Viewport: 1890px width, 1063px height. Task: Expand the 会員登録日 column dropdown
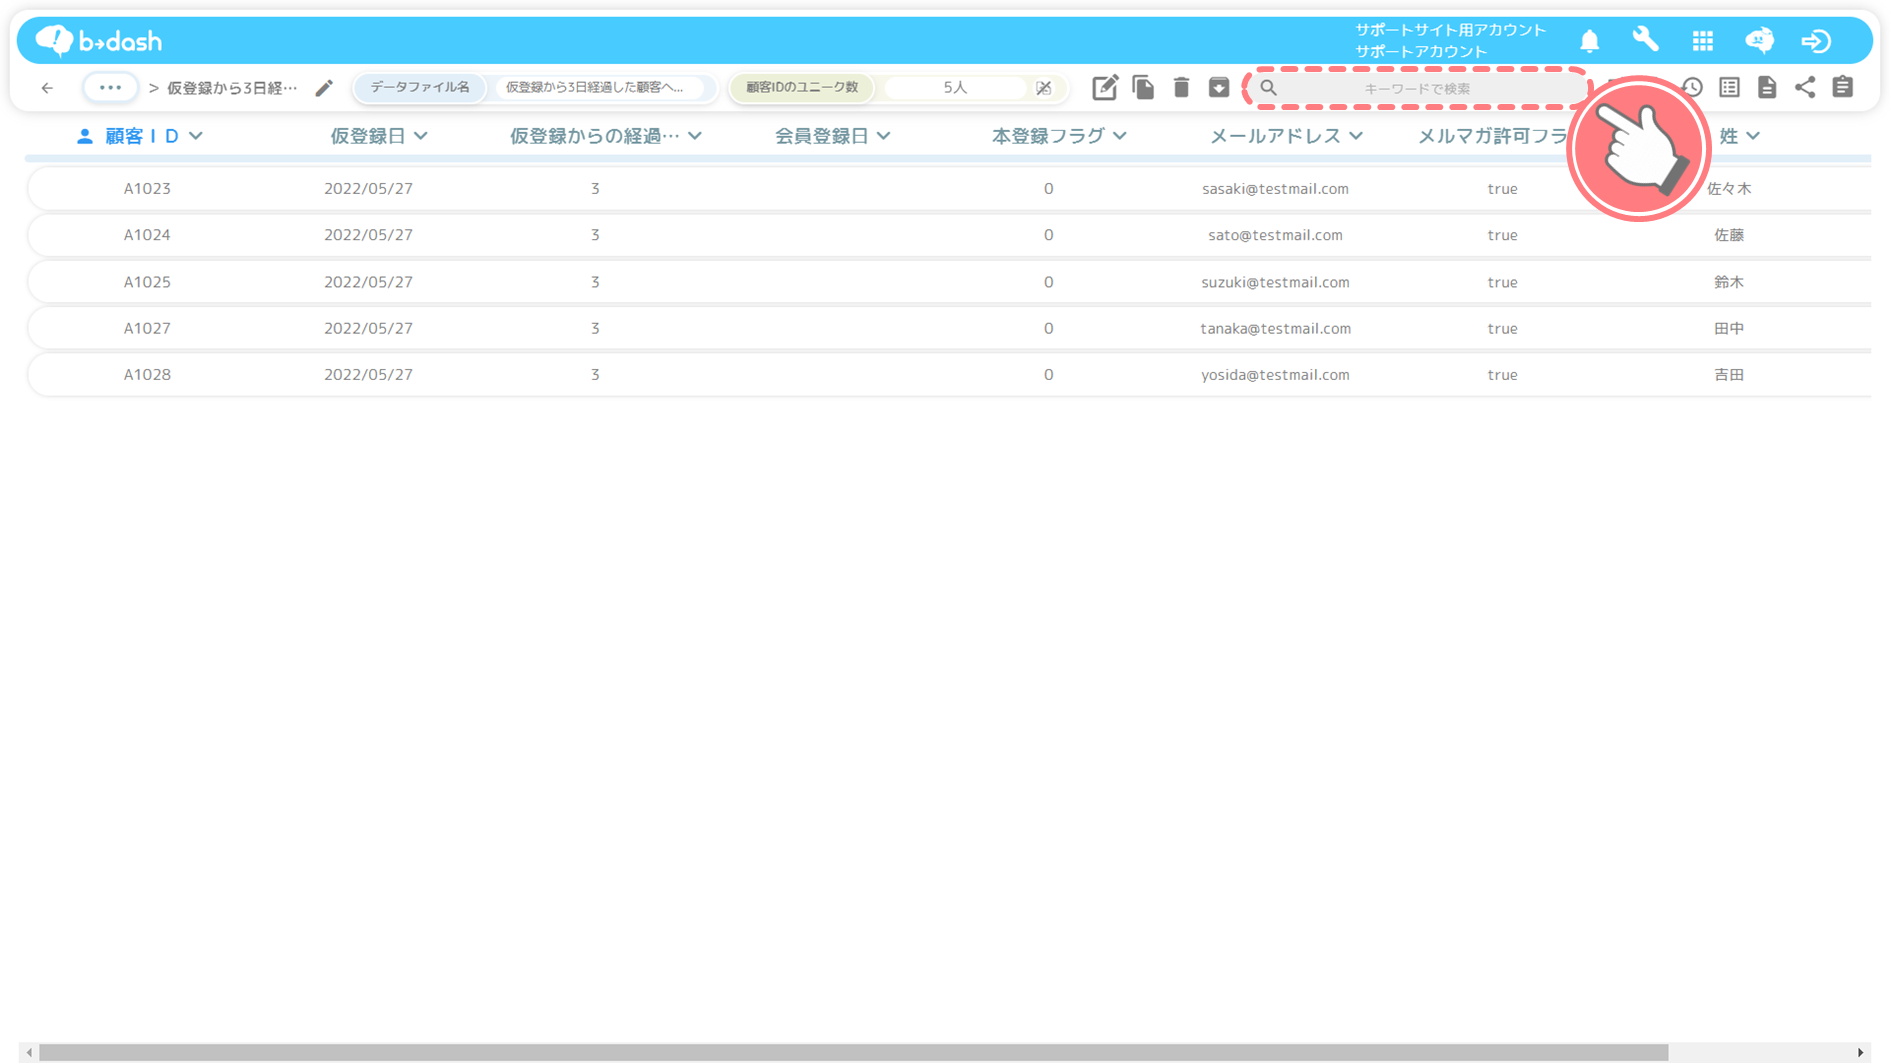click(x=884, y=136)
